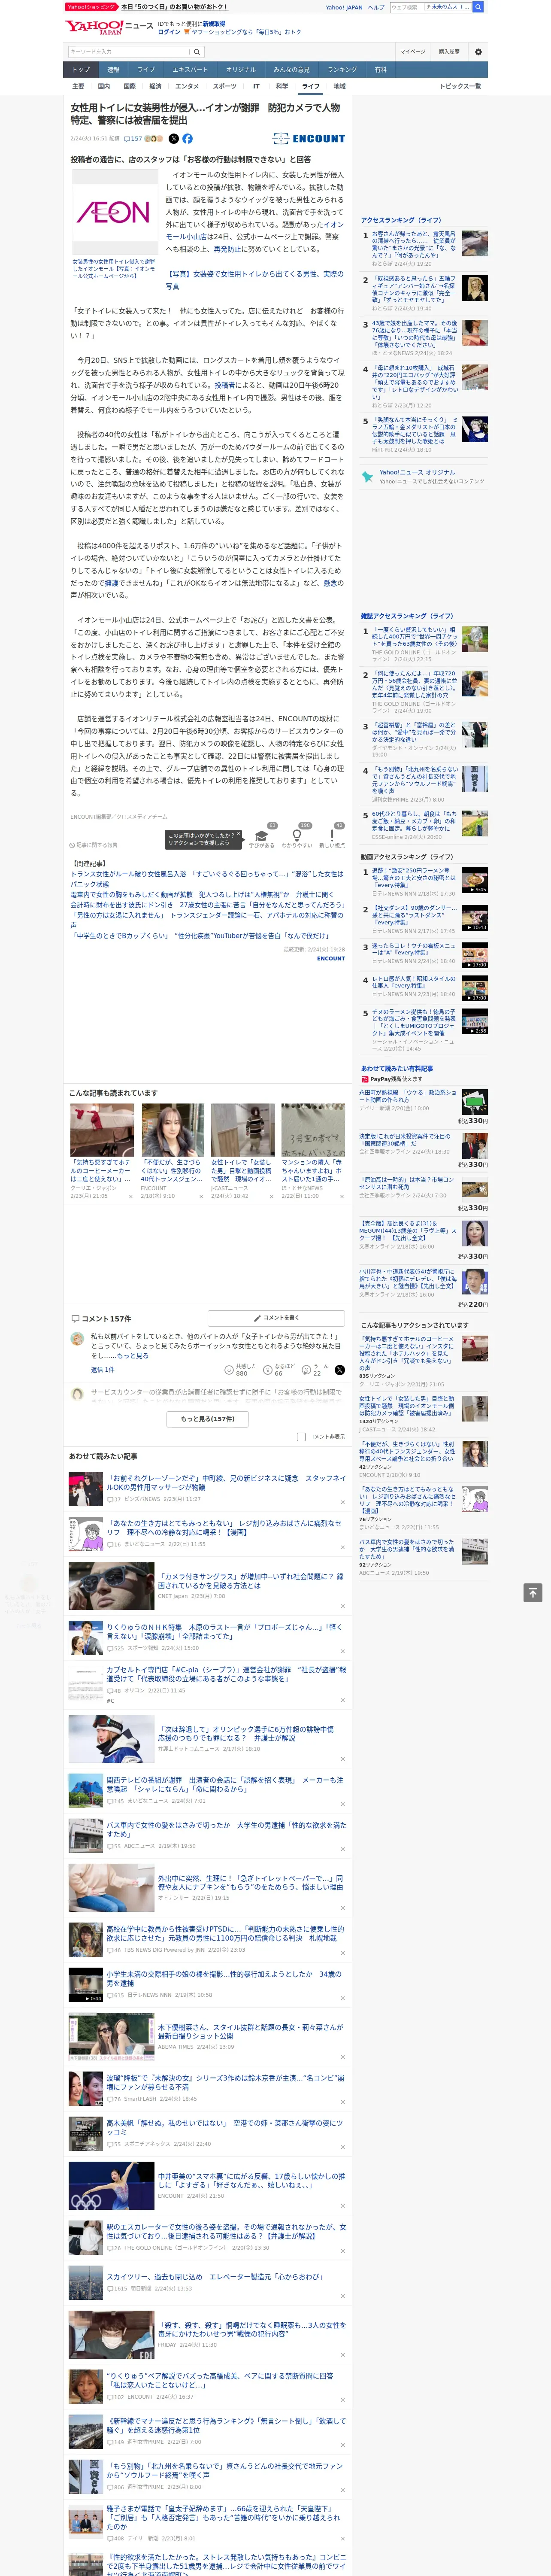Viewport: 551px width, 2576px height.
Task: Click the blue web search button at top
Action: (x=478, y=7)
